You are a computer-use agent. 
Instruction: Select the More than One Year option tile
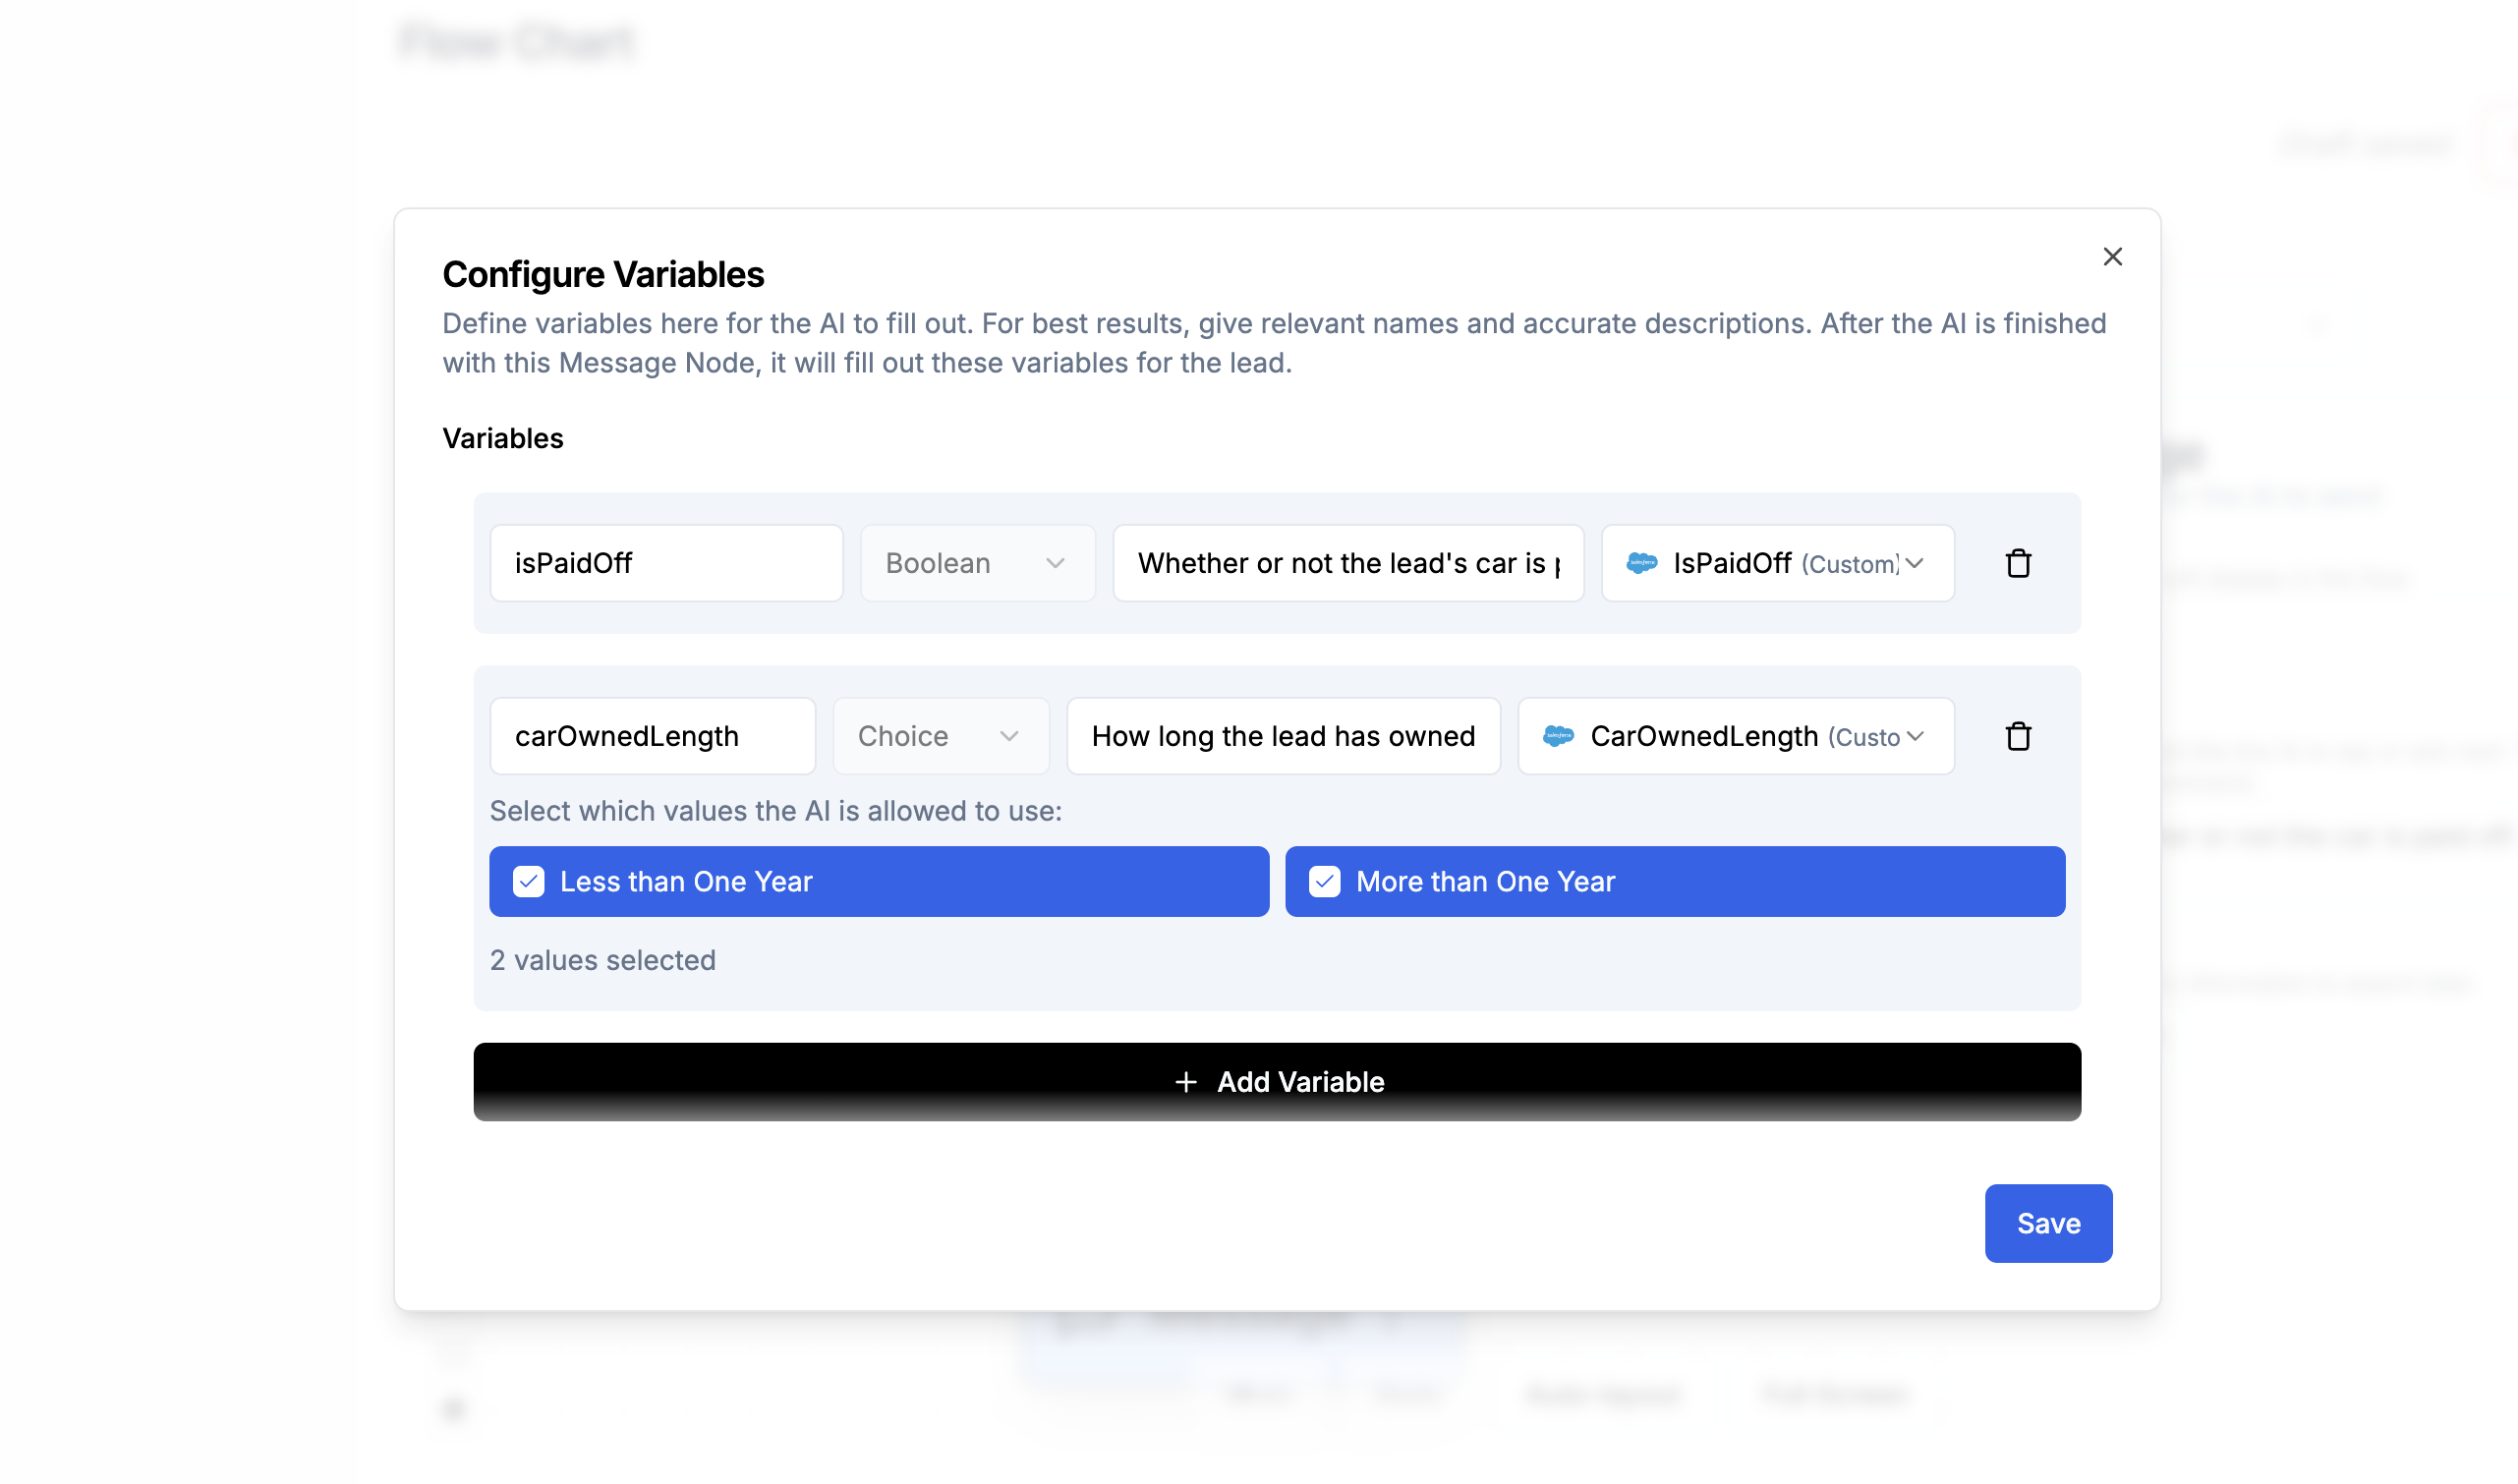[x=1673, y=881]
